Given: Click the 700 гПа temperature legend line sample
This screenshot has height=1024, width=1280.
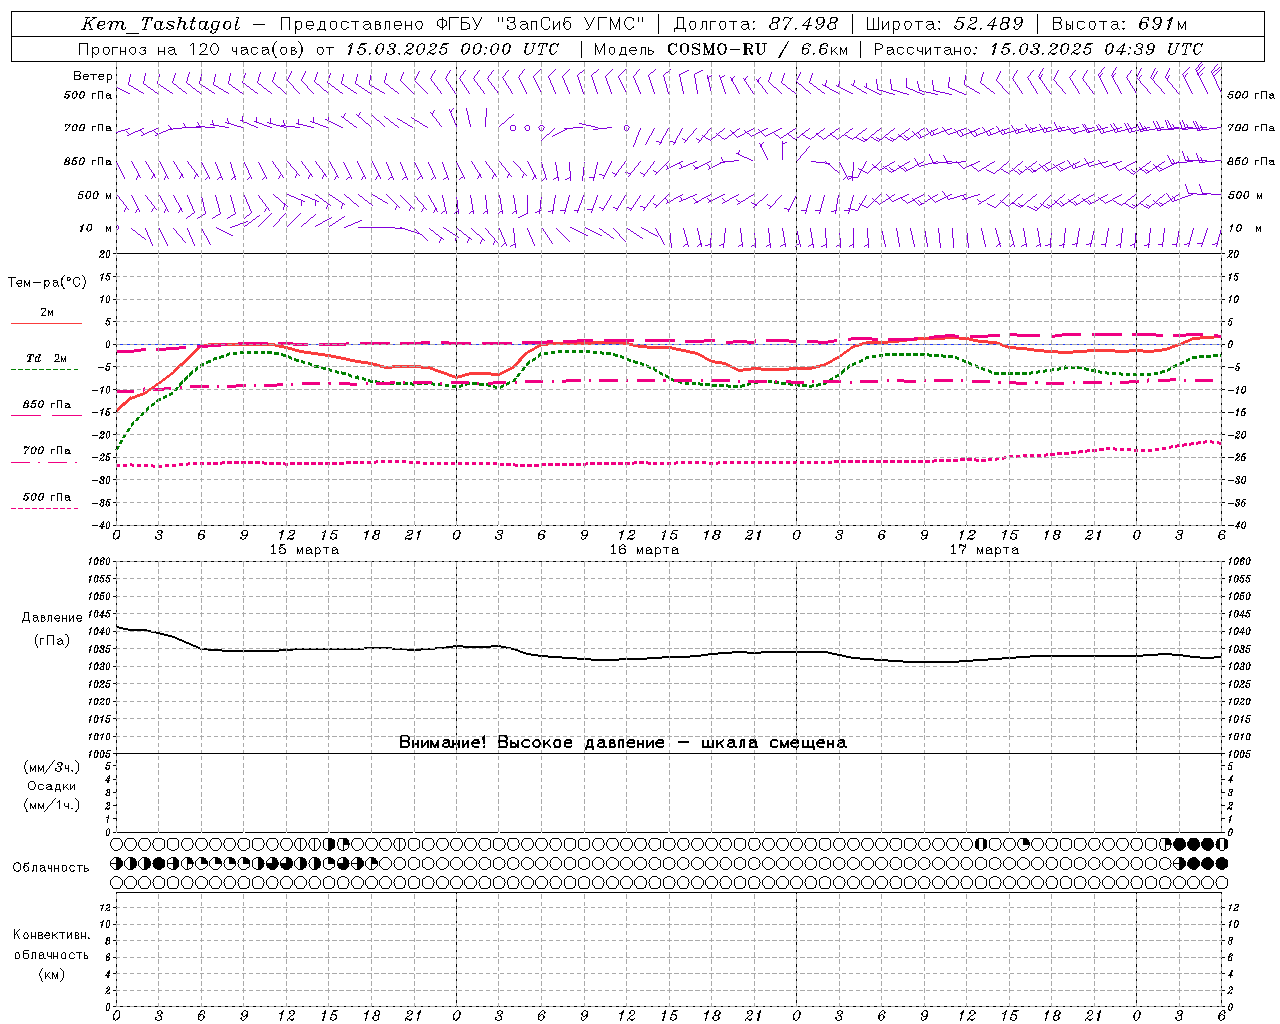Looking at the screenshot, I should tap(44, 462).
